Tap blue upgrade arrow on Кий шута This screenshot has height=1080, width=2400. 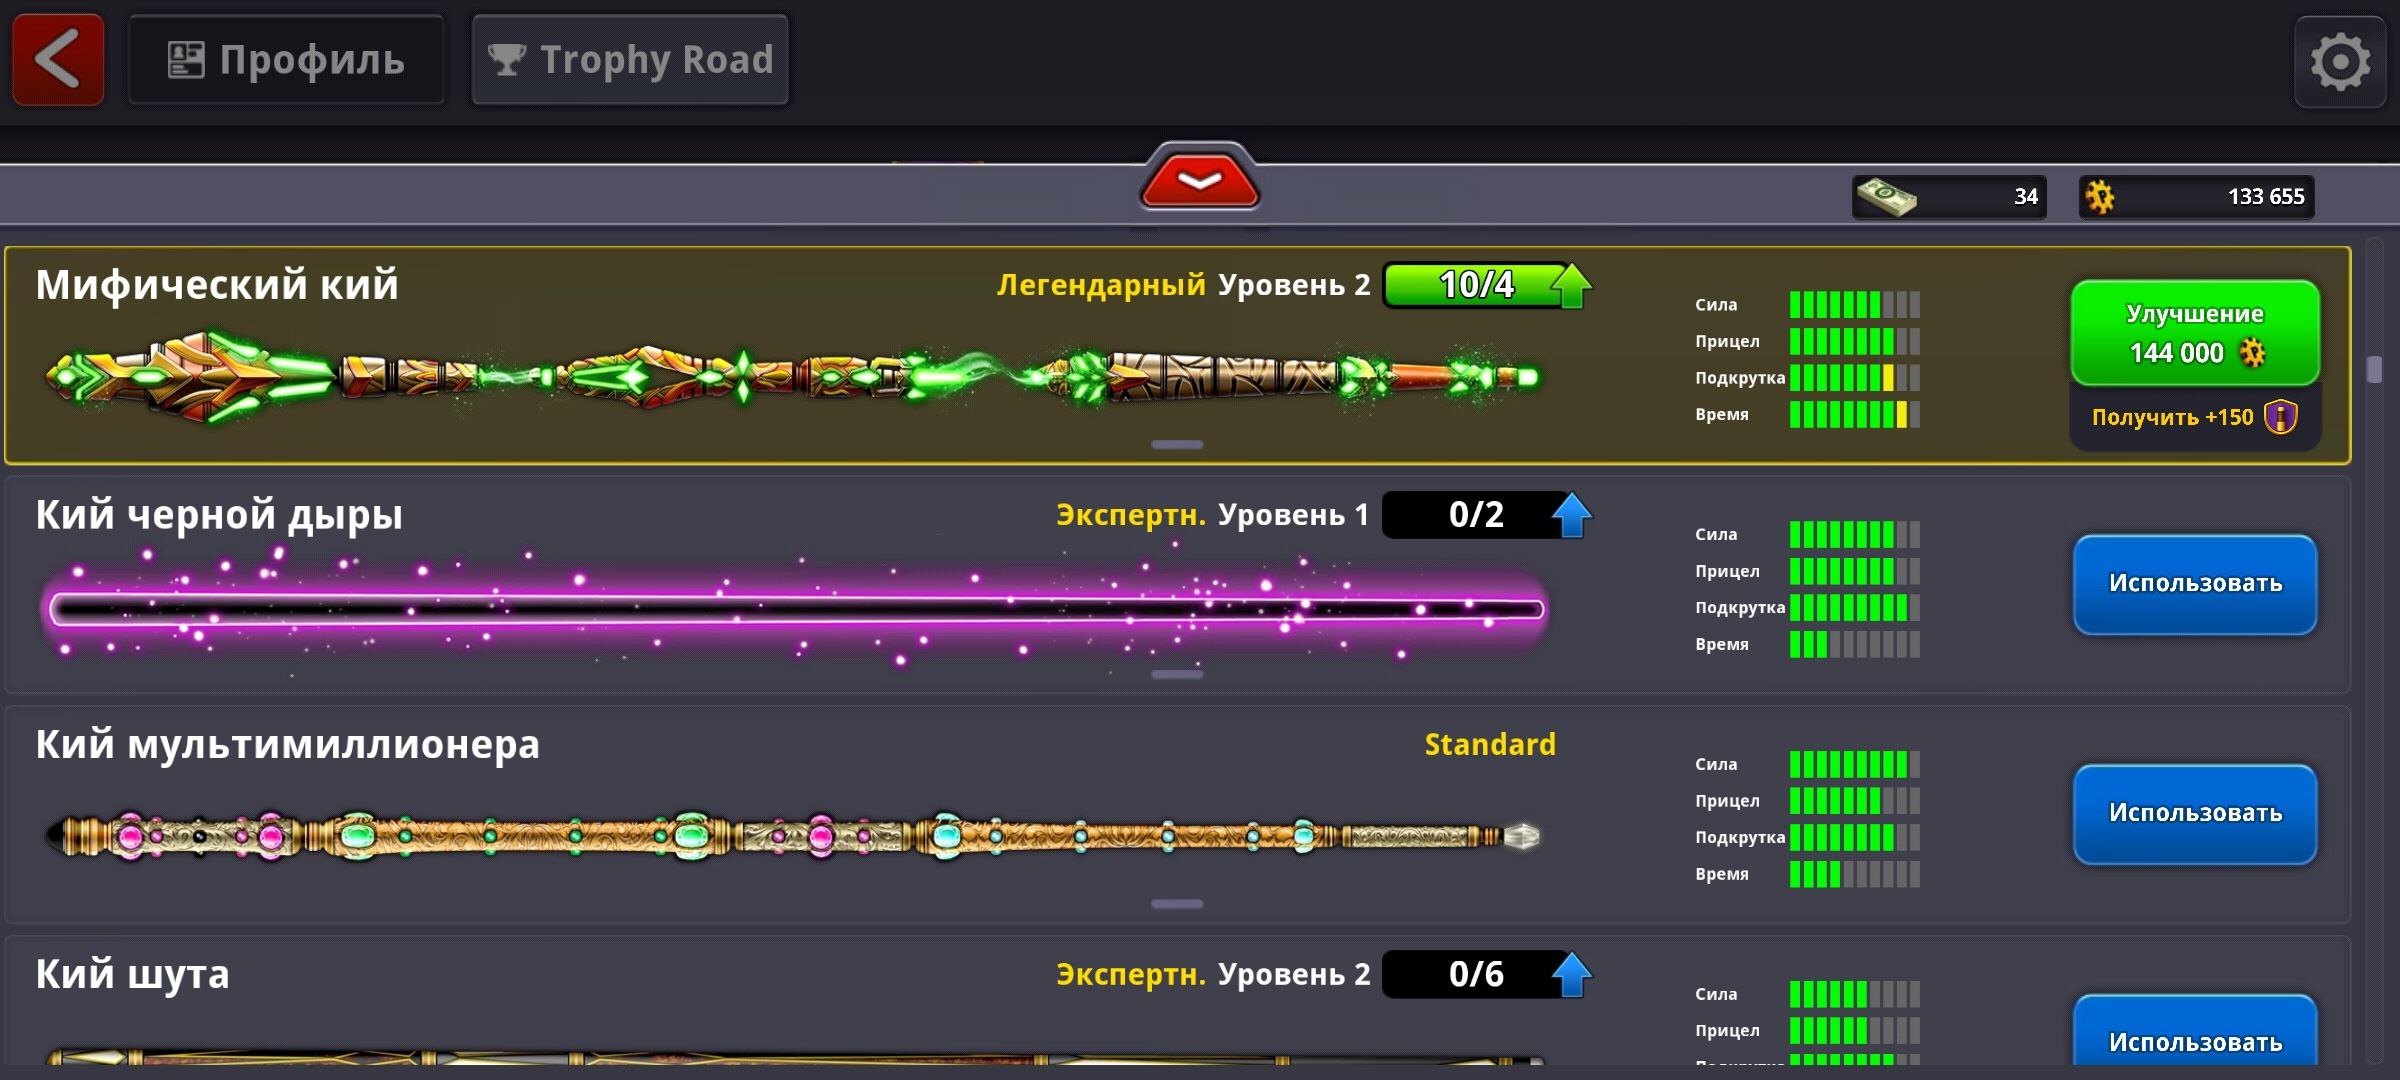tap(1571, 975)
